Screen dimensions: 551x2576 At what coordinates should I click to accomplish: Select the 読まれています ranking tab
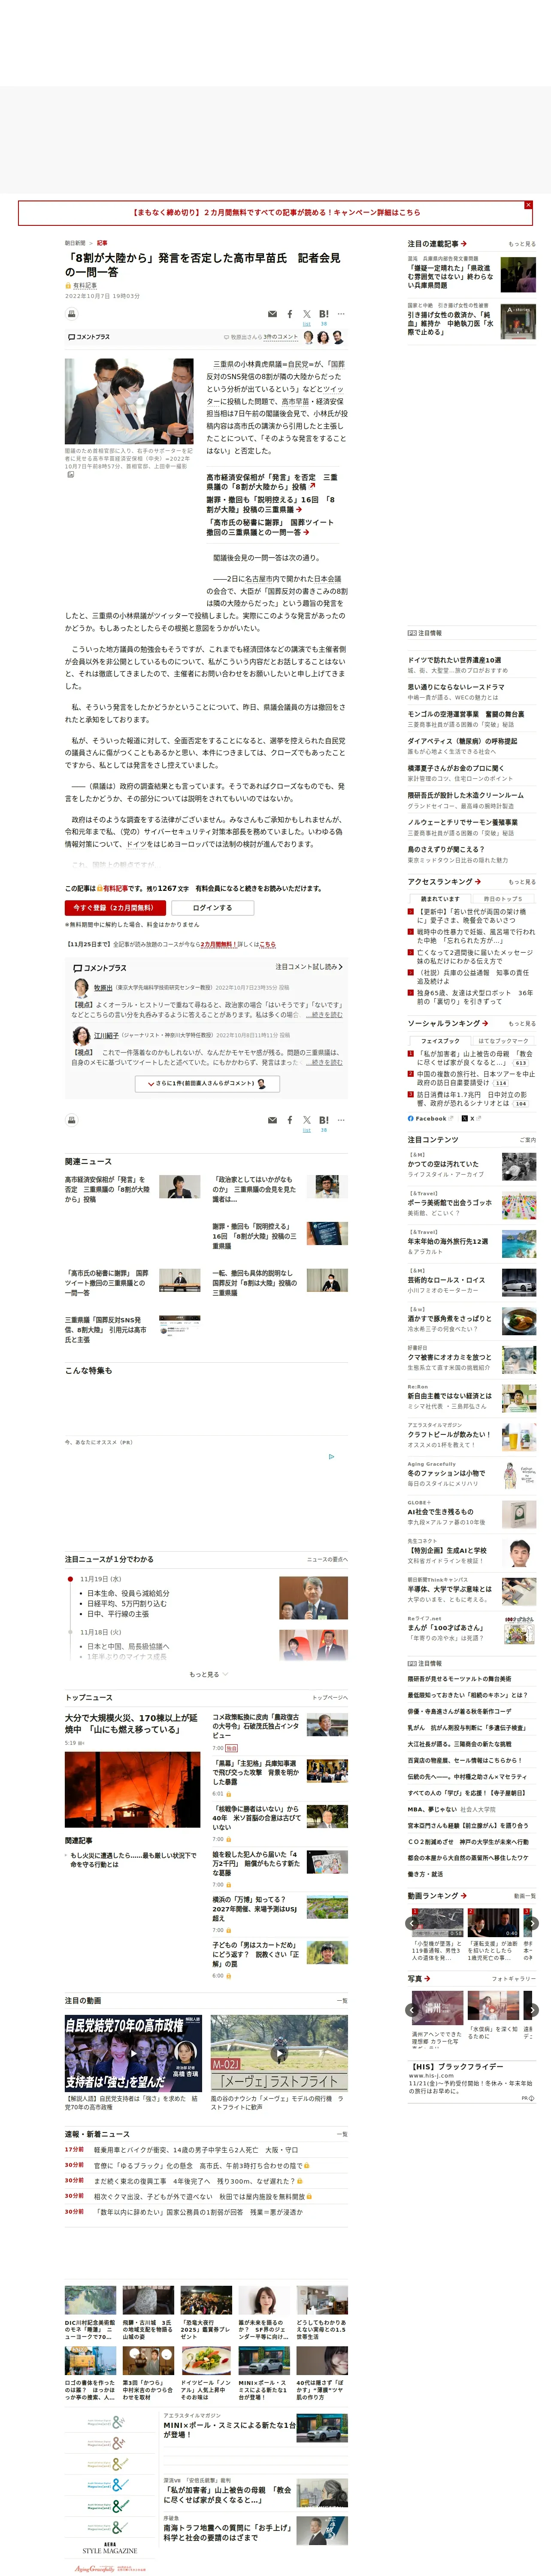coord(441,898)
